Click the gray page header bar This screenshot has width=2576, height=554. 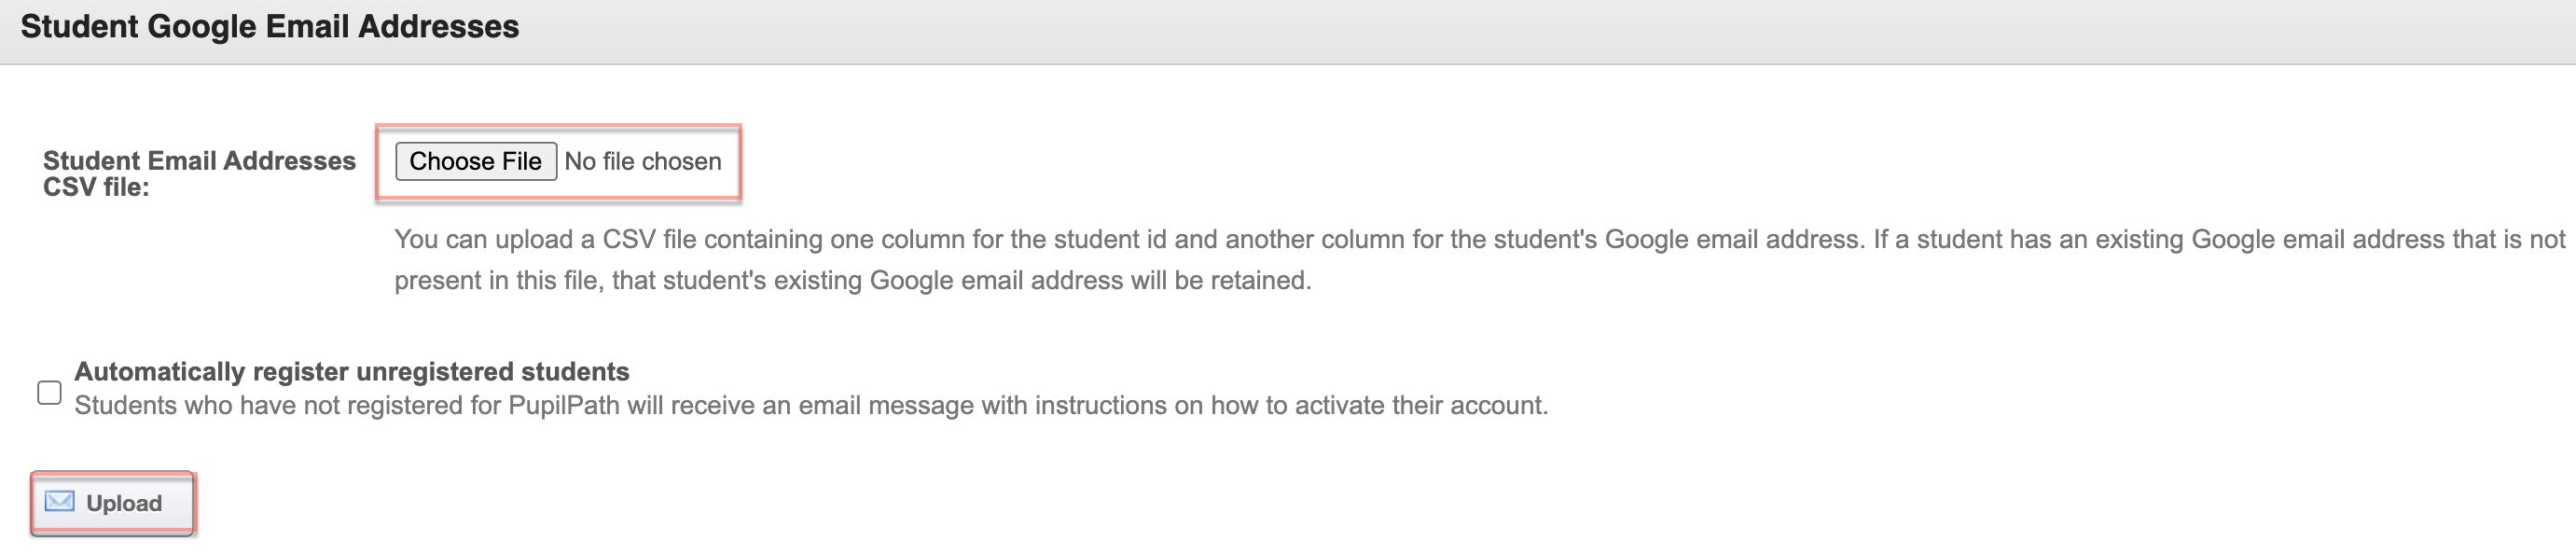(1288, 32)
